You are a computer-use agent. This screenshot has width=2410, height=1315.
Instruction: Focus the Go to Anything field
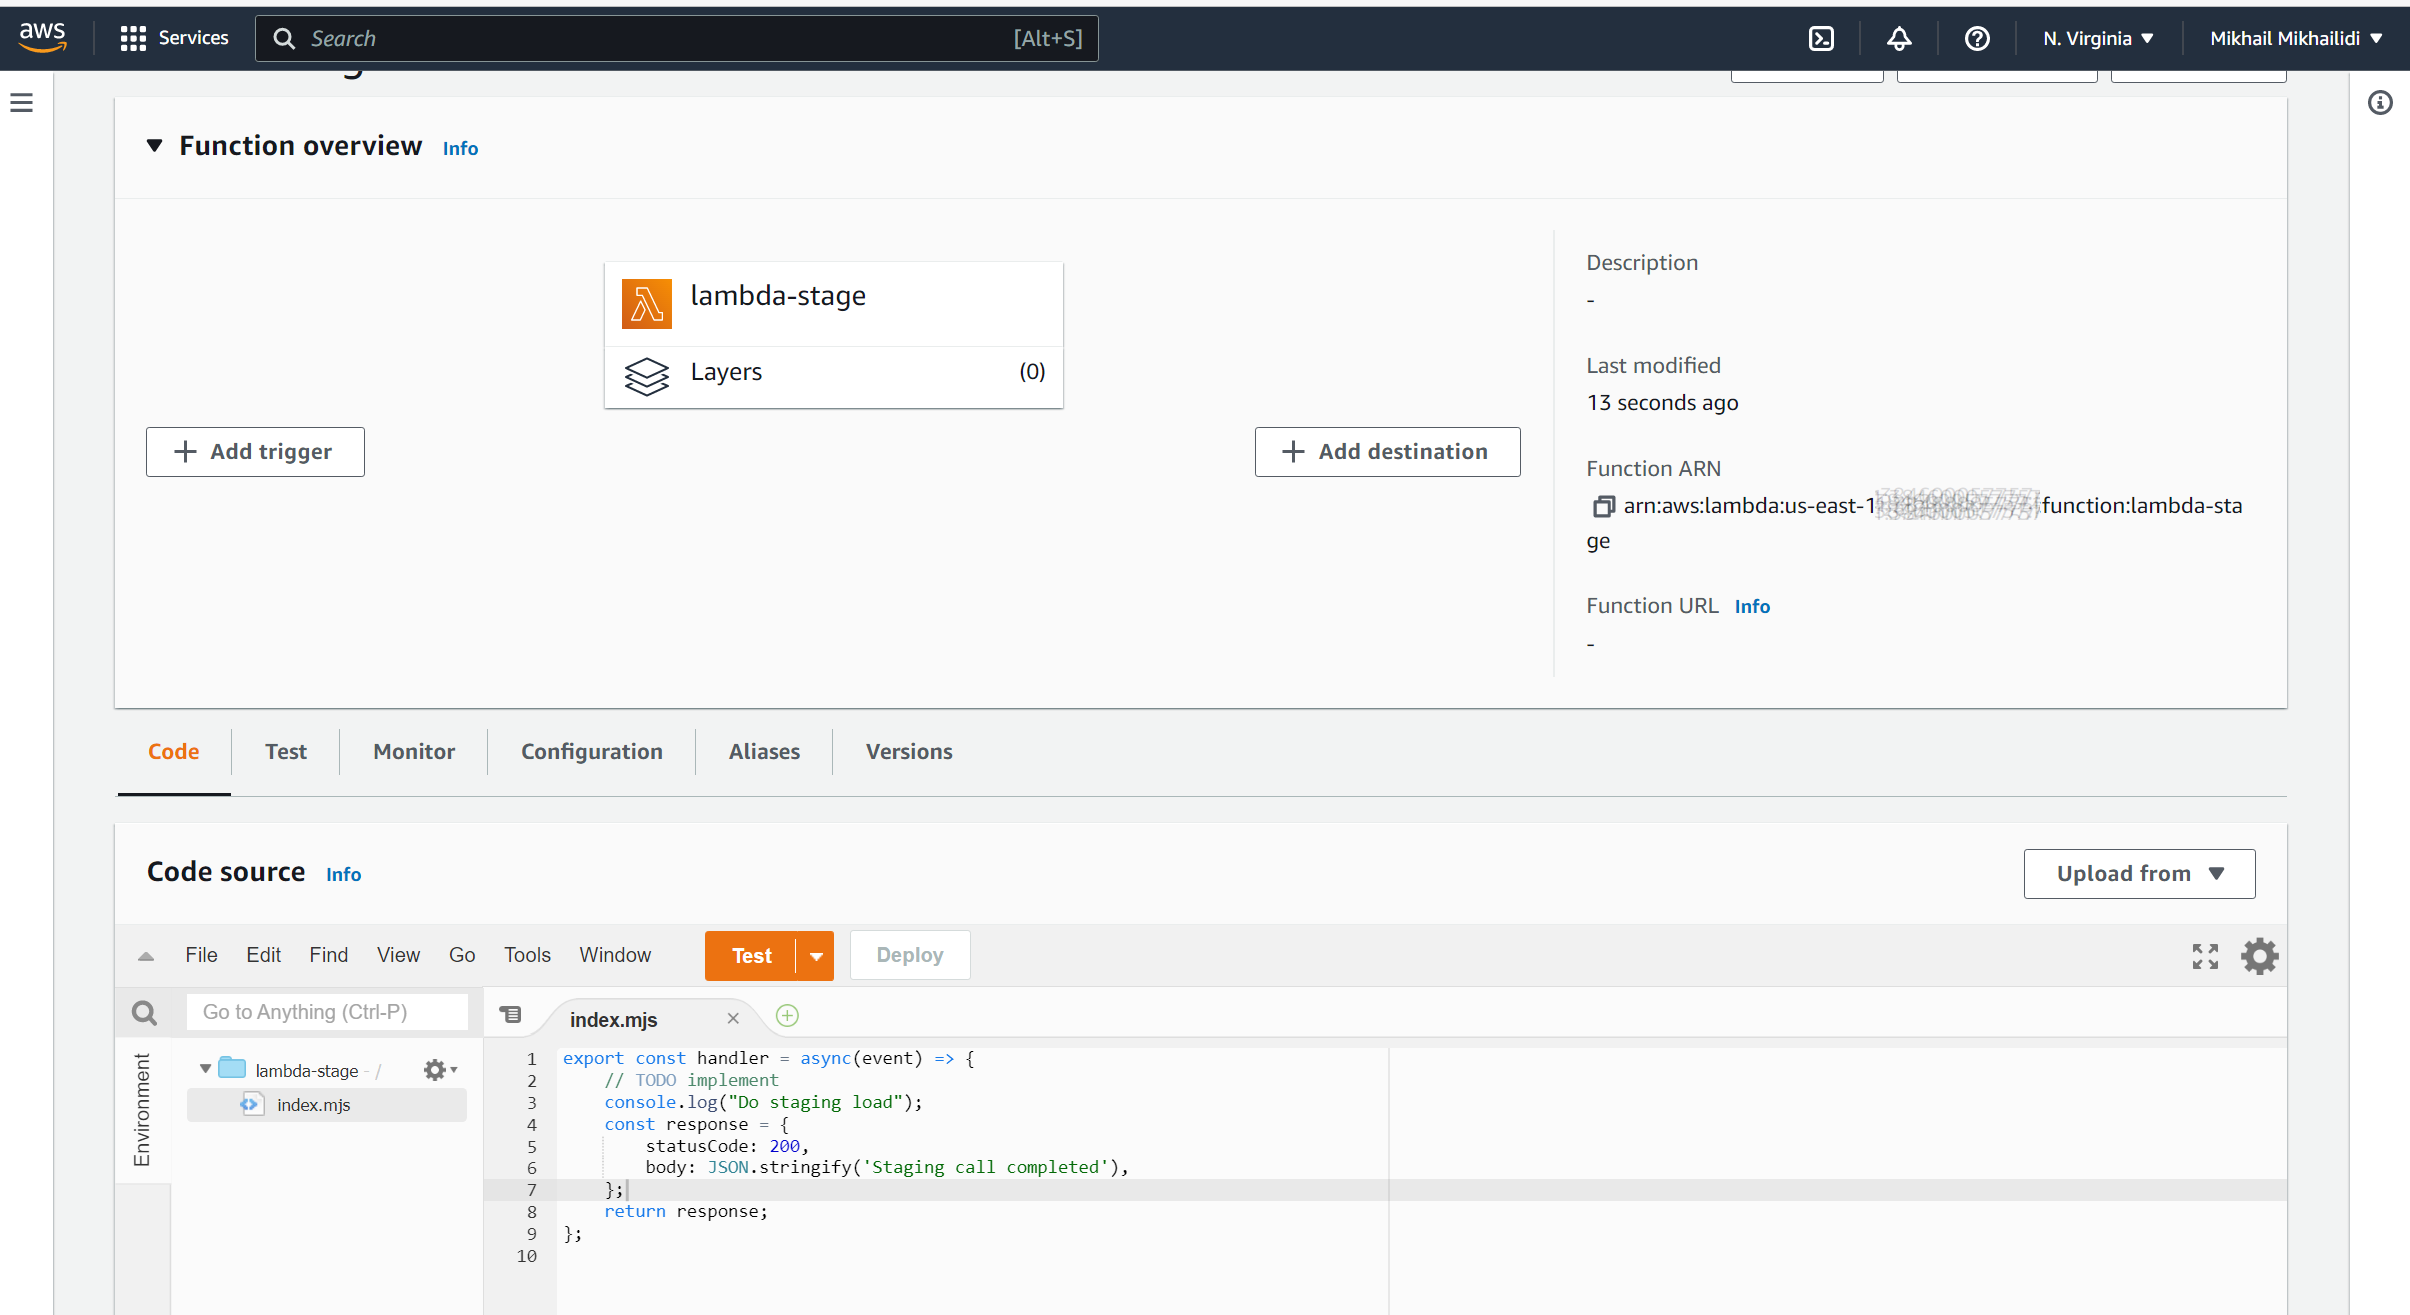327,1012
